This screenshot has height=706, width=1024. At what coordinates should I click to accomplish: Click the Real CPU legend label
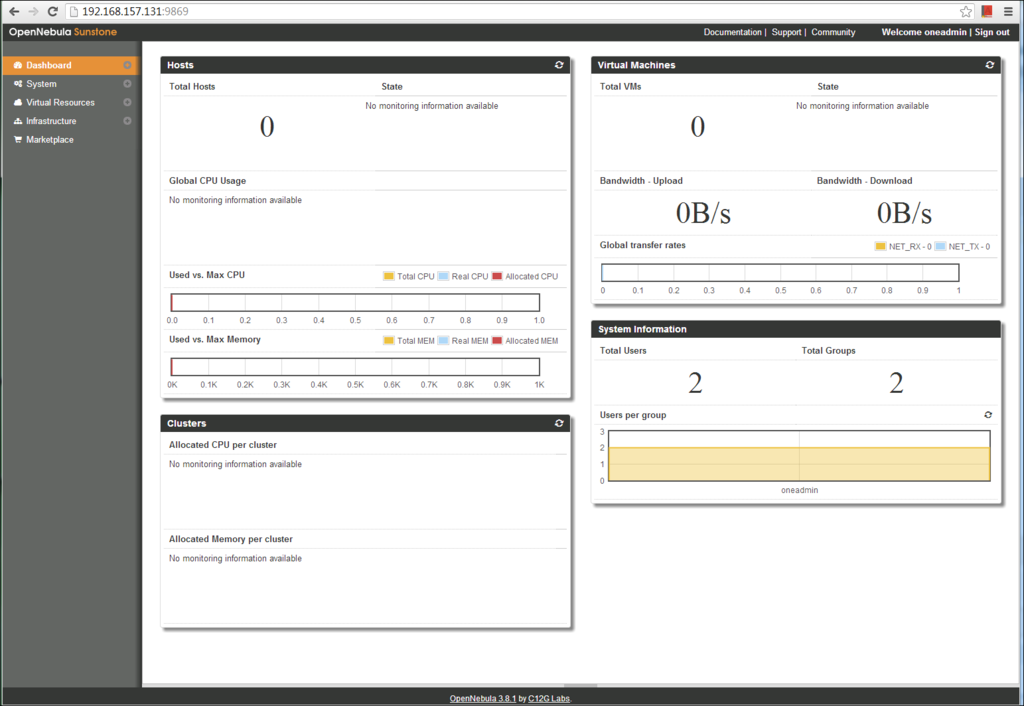pyautogui.click(x=470, y=276)
